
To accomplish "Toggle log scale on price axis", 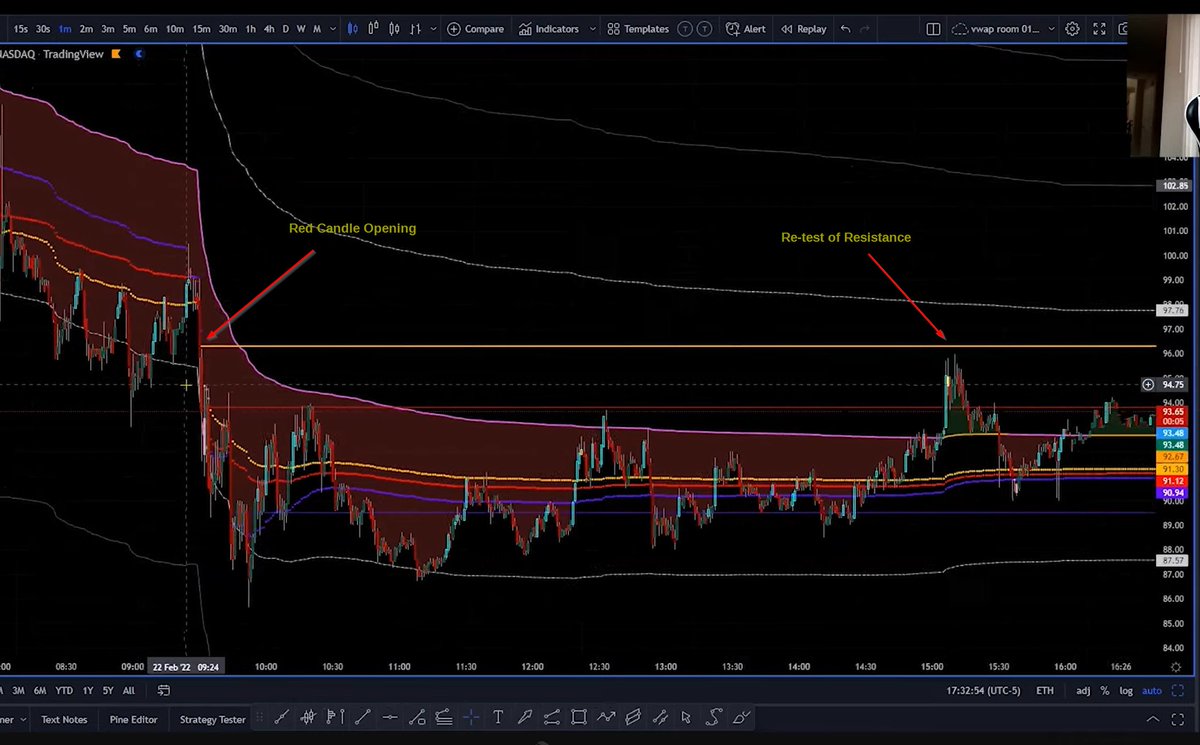I will [1129, 690].
